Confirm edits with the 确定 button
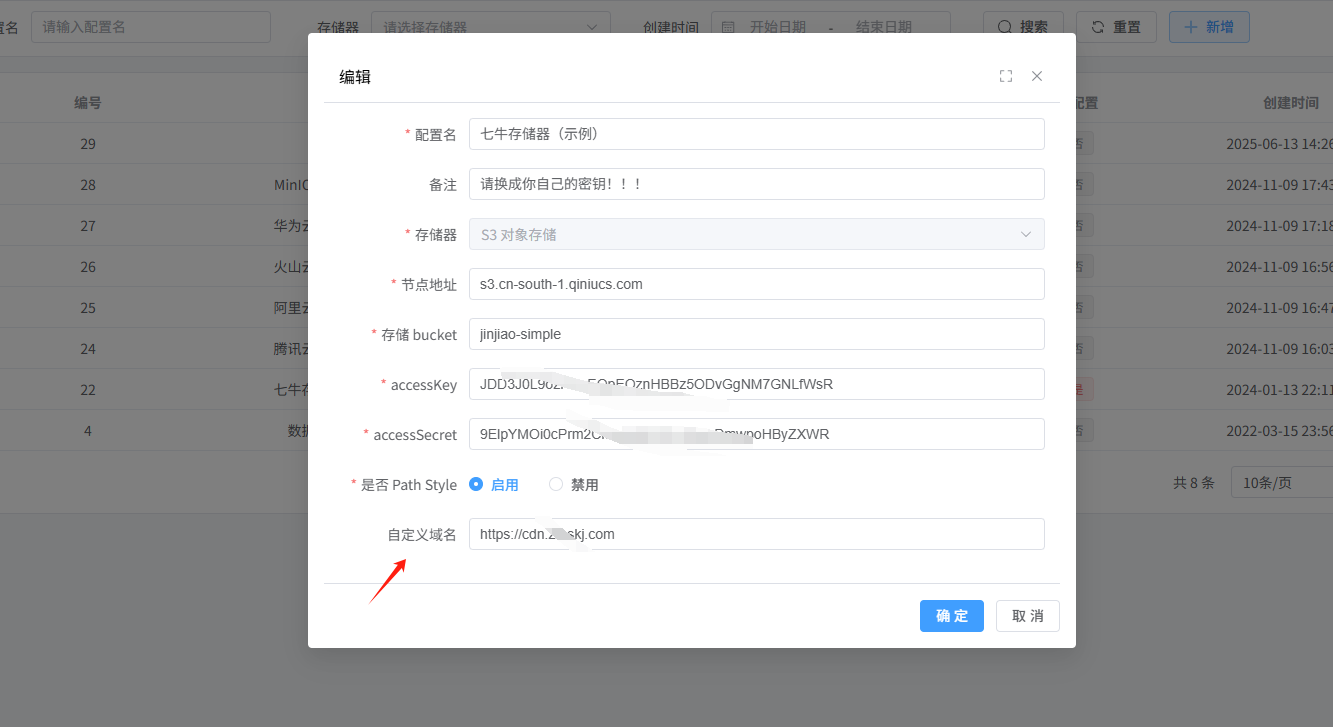This screenshot has width=1333, height=727. [x=952, y=616]
